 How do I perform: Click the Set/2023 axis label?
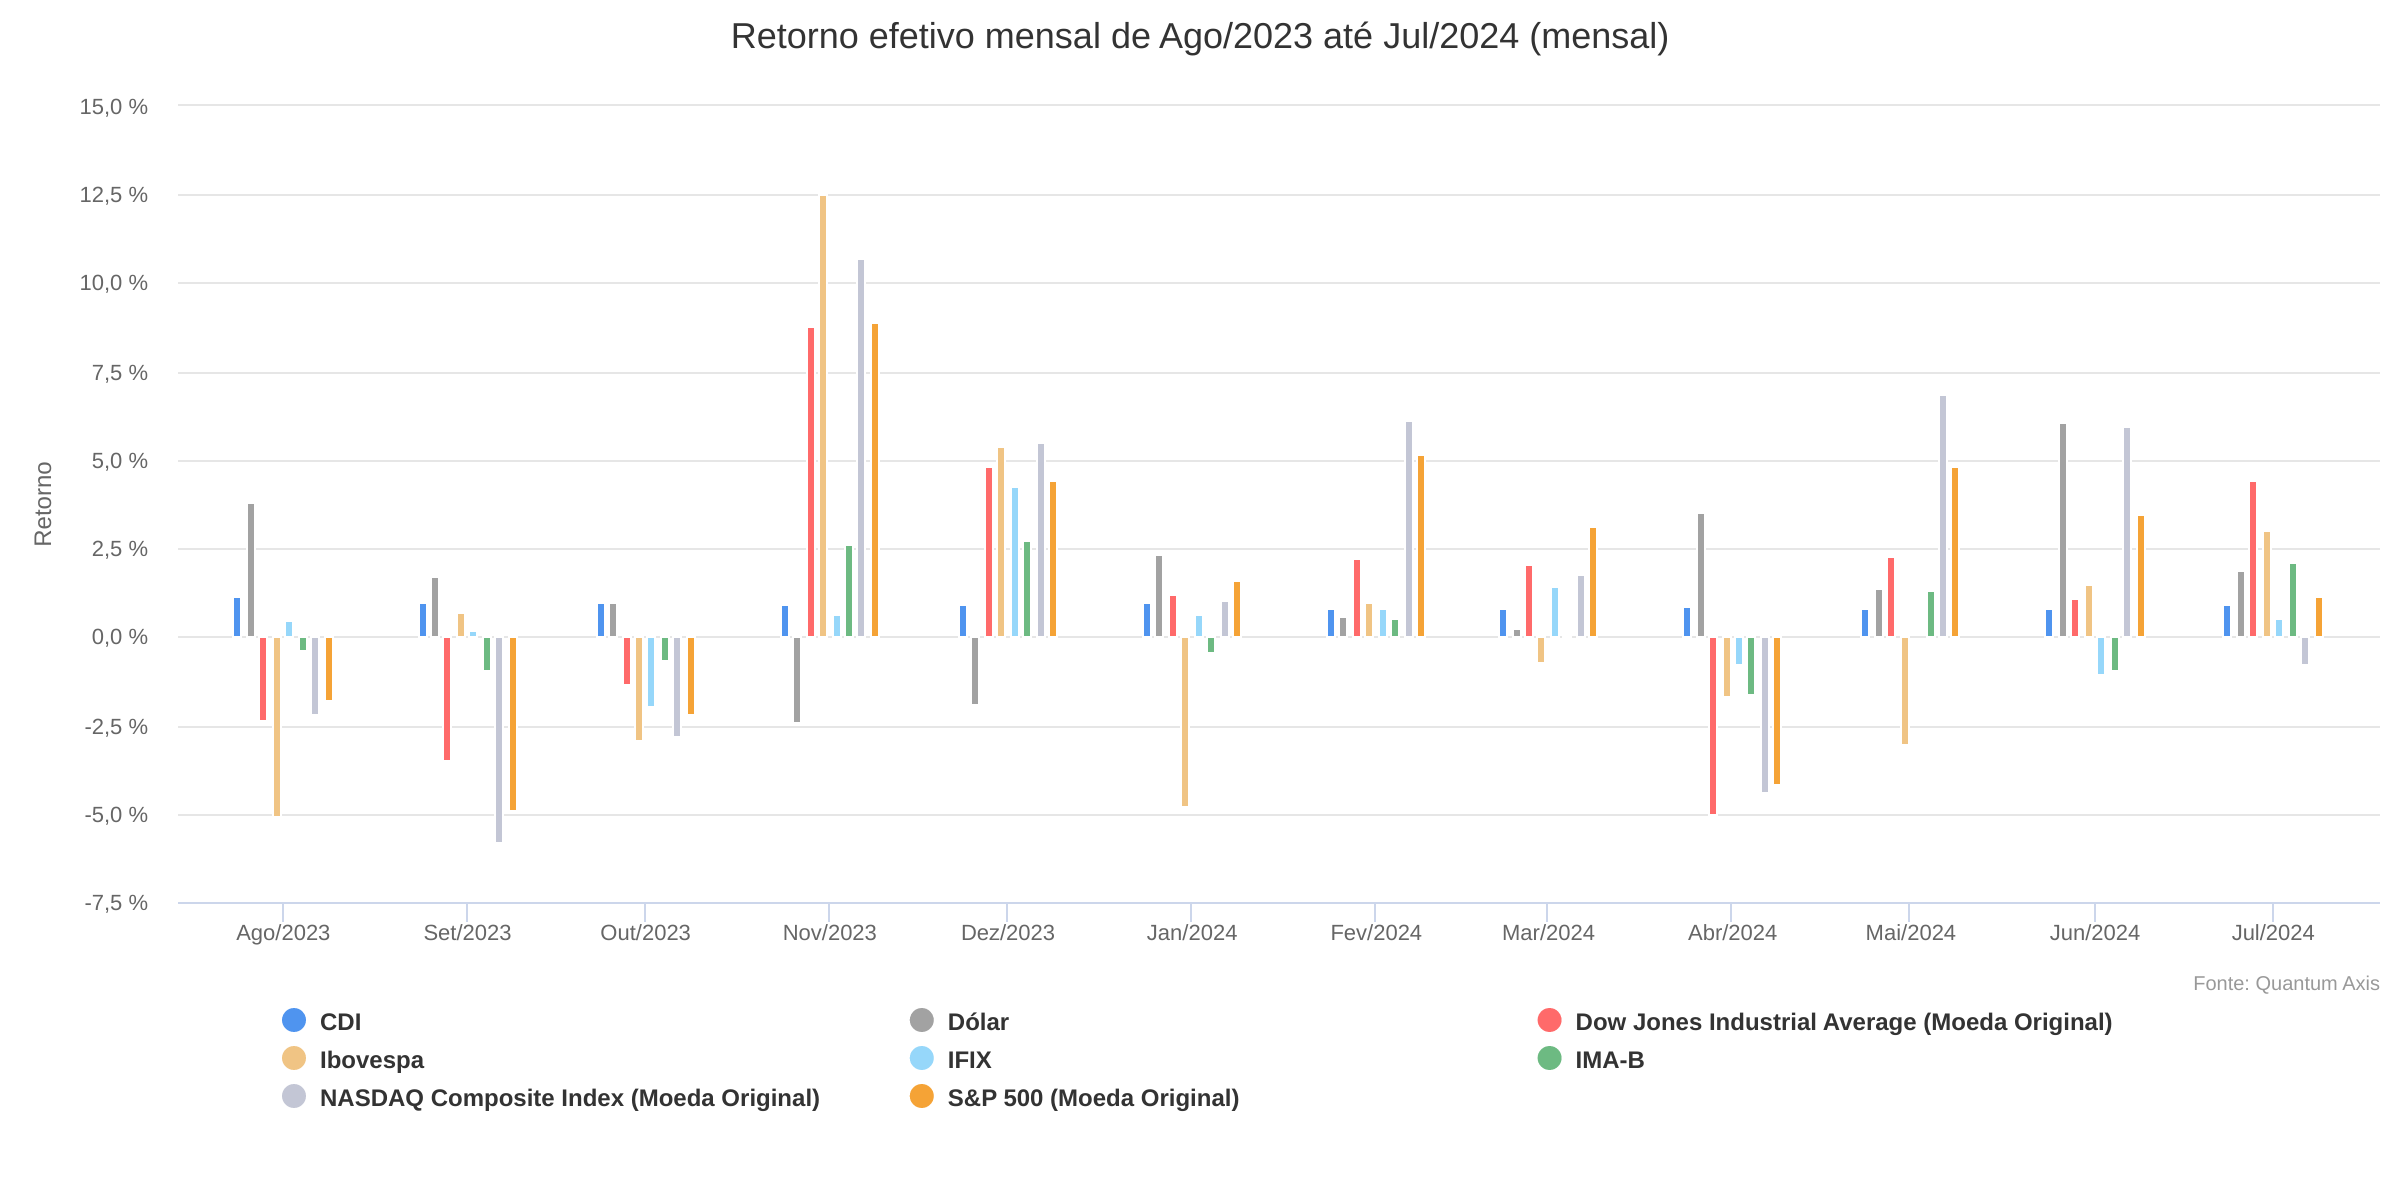click(x=467, y=933)
